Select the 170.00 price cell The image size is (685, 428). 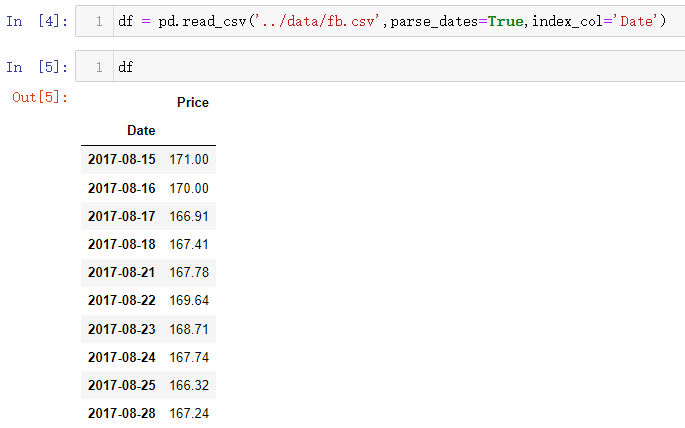click(189, 188)
